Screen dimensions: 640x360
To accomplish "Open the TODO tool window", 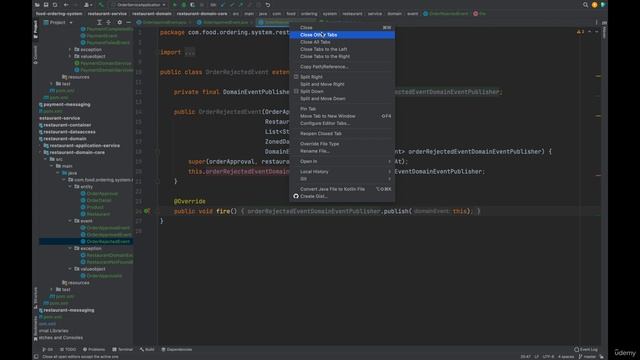I will pyautogui.click(x=68, y=349).
